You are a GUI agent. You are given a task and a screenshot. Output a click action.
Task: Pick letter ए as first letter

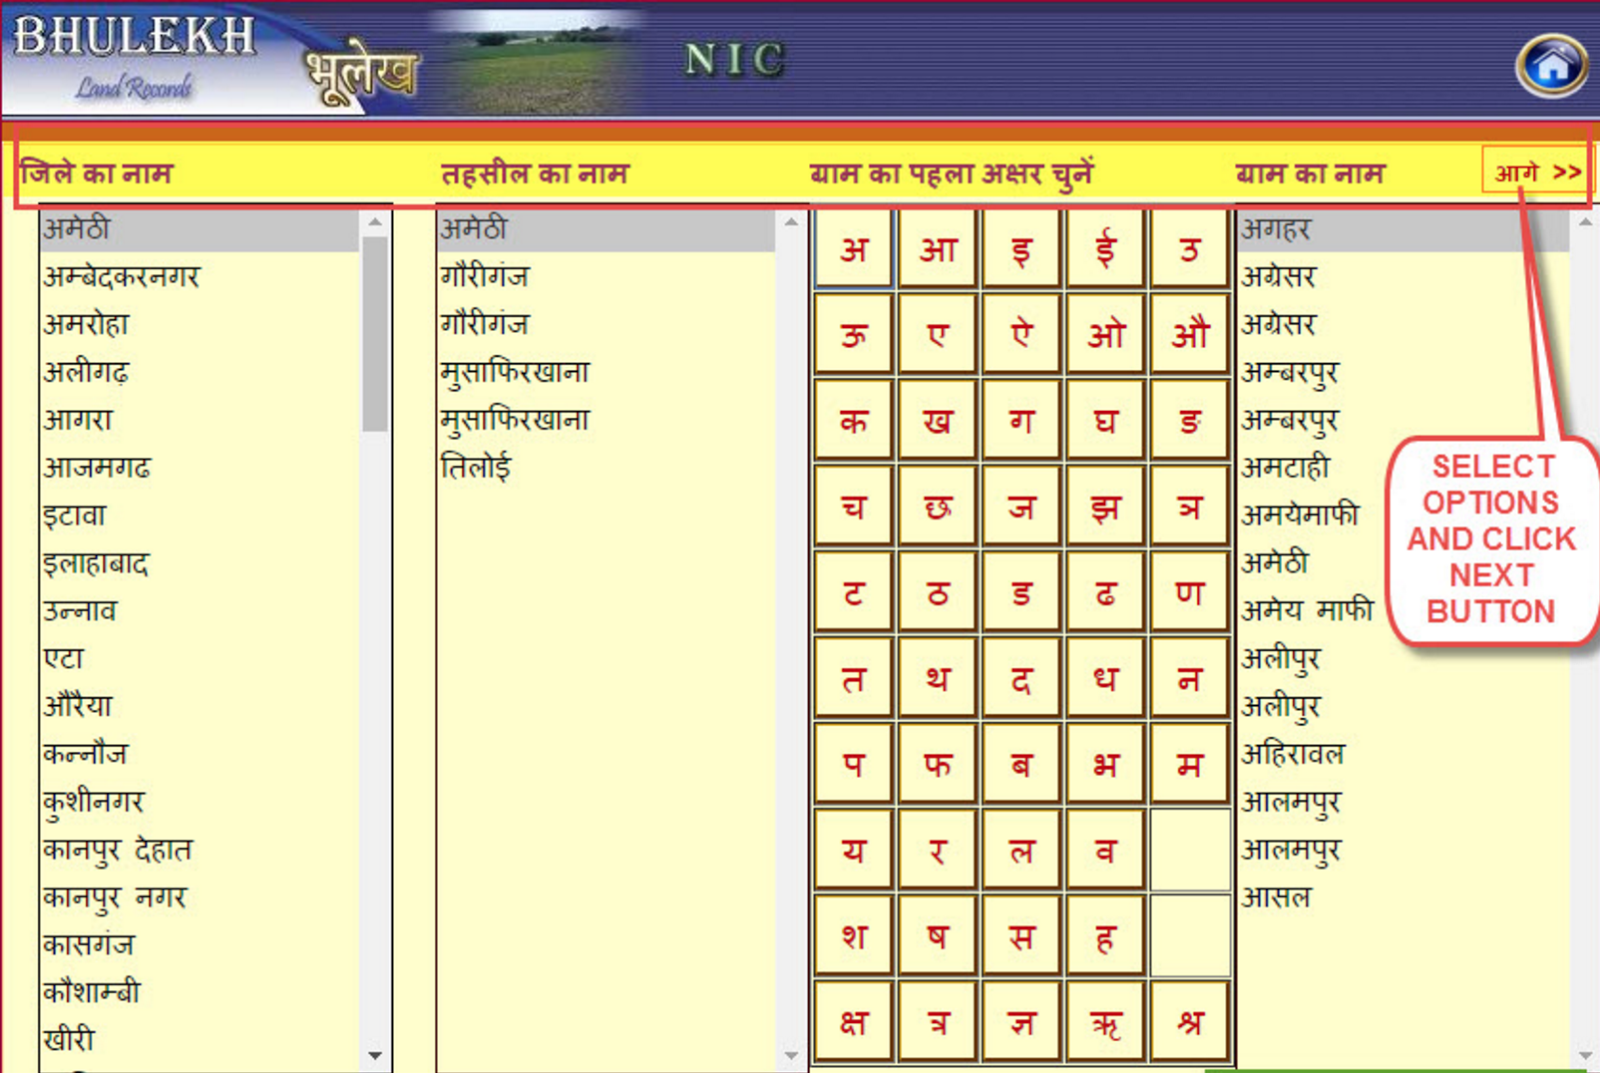(x=937, y=334)
